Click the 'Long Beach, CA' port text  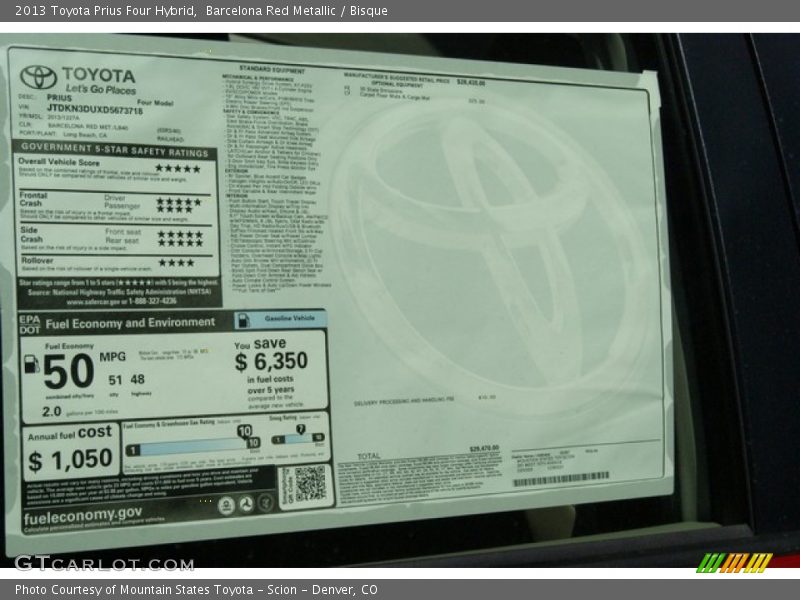(x=85, y=135)
